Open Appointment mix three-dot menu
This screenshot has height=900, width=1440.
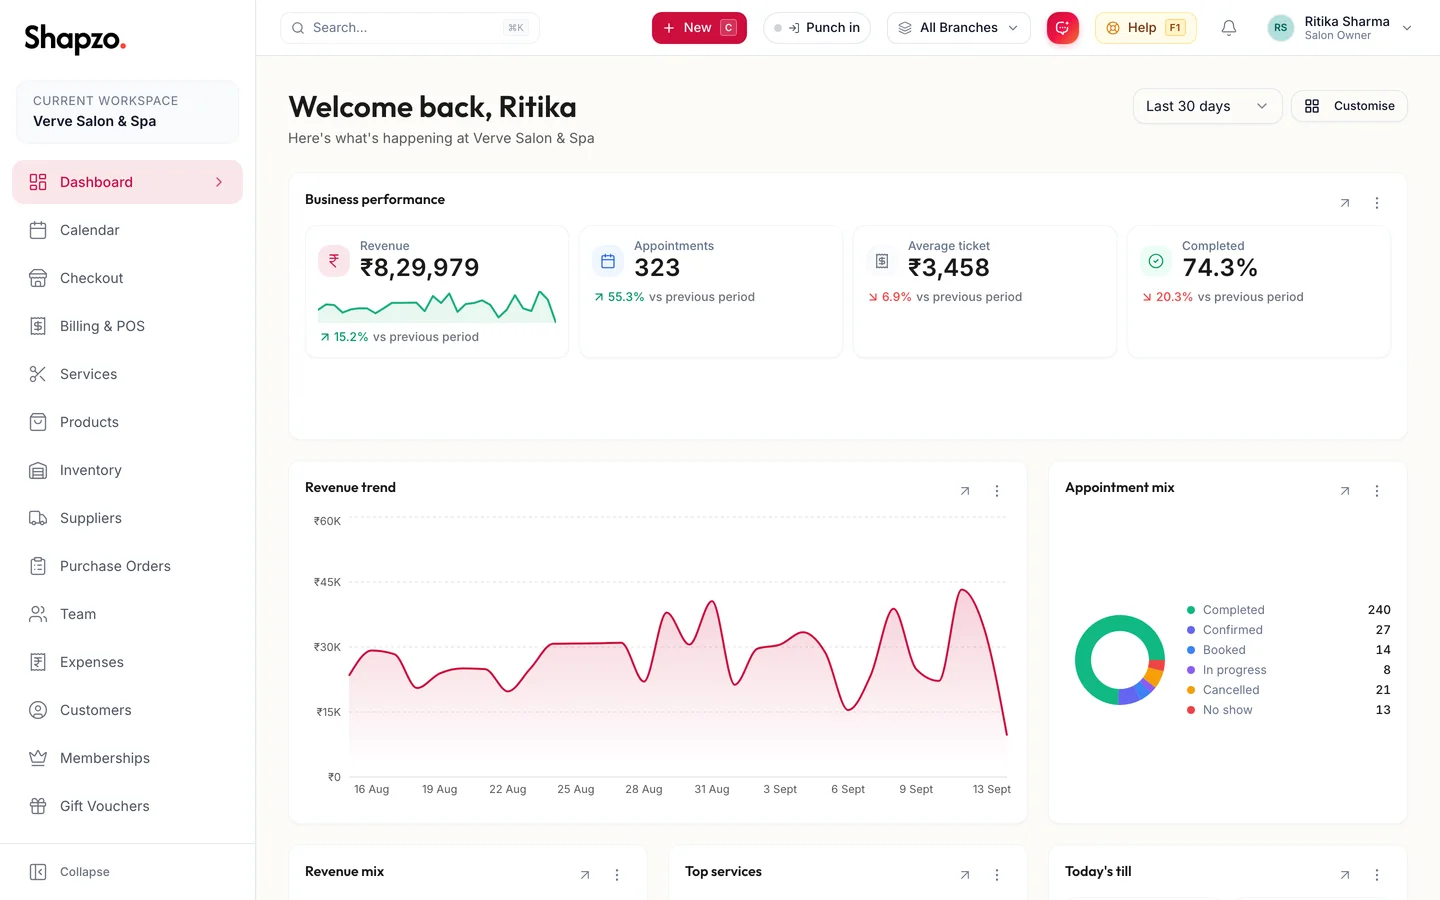pos(1377,491)
